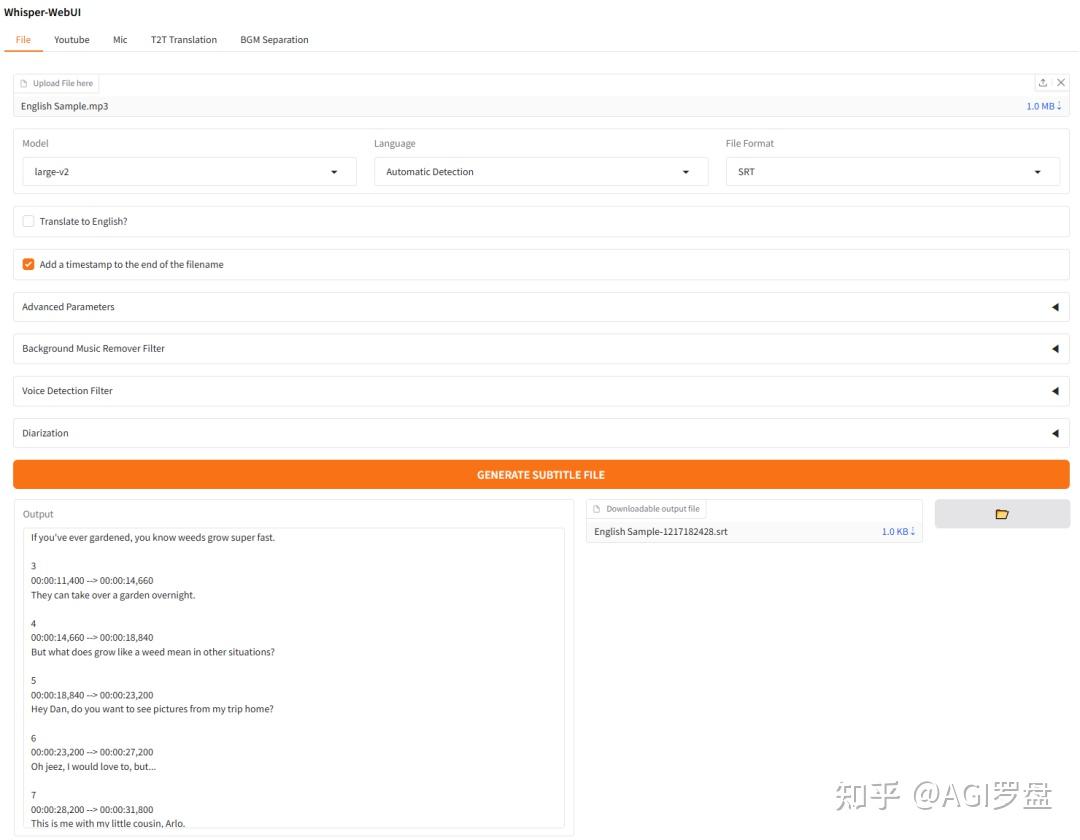The width and height of the screenshot is (1080, 840).
Task: Open the BGM Separation tab
Action: pyautogui.click(x=274, y=40)
